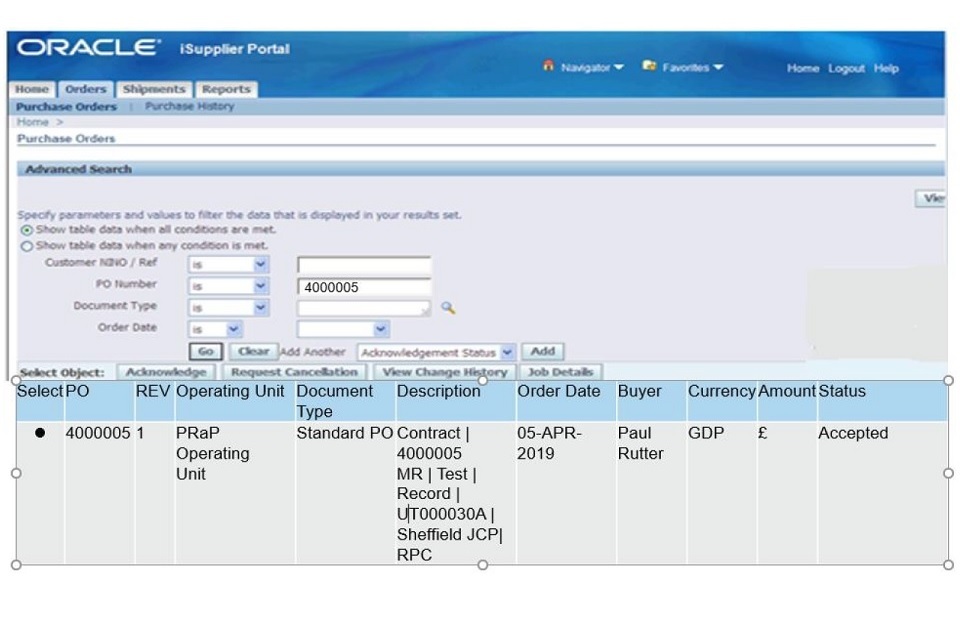Switch to the Reports tab
Image resolution: width=960 pixels, height=640 pixels.
pos(226,89)
